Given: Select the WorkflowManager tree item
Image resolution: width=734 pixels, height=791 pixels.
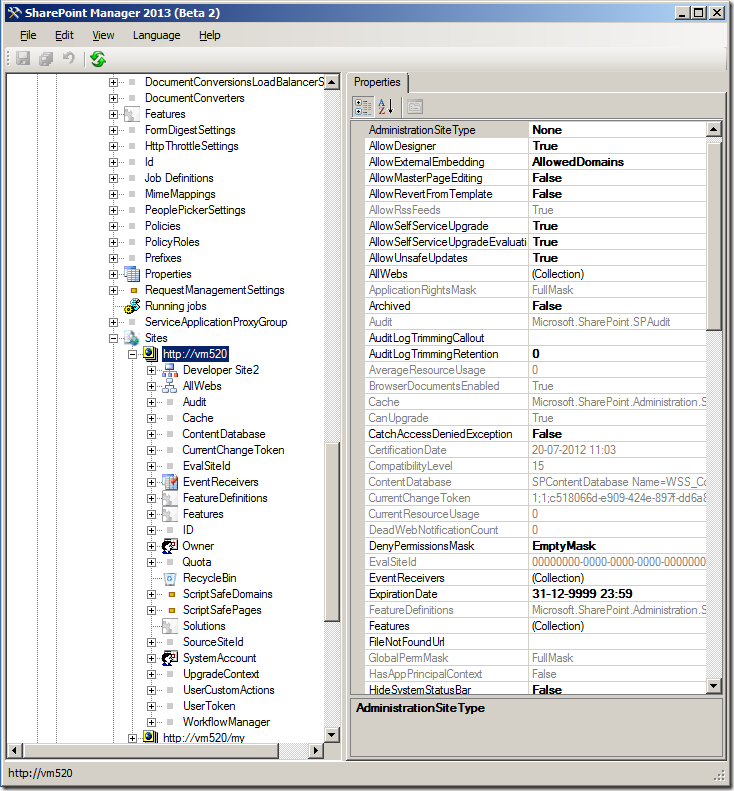Looking at the screenshot, I should [x=225, y=722].
